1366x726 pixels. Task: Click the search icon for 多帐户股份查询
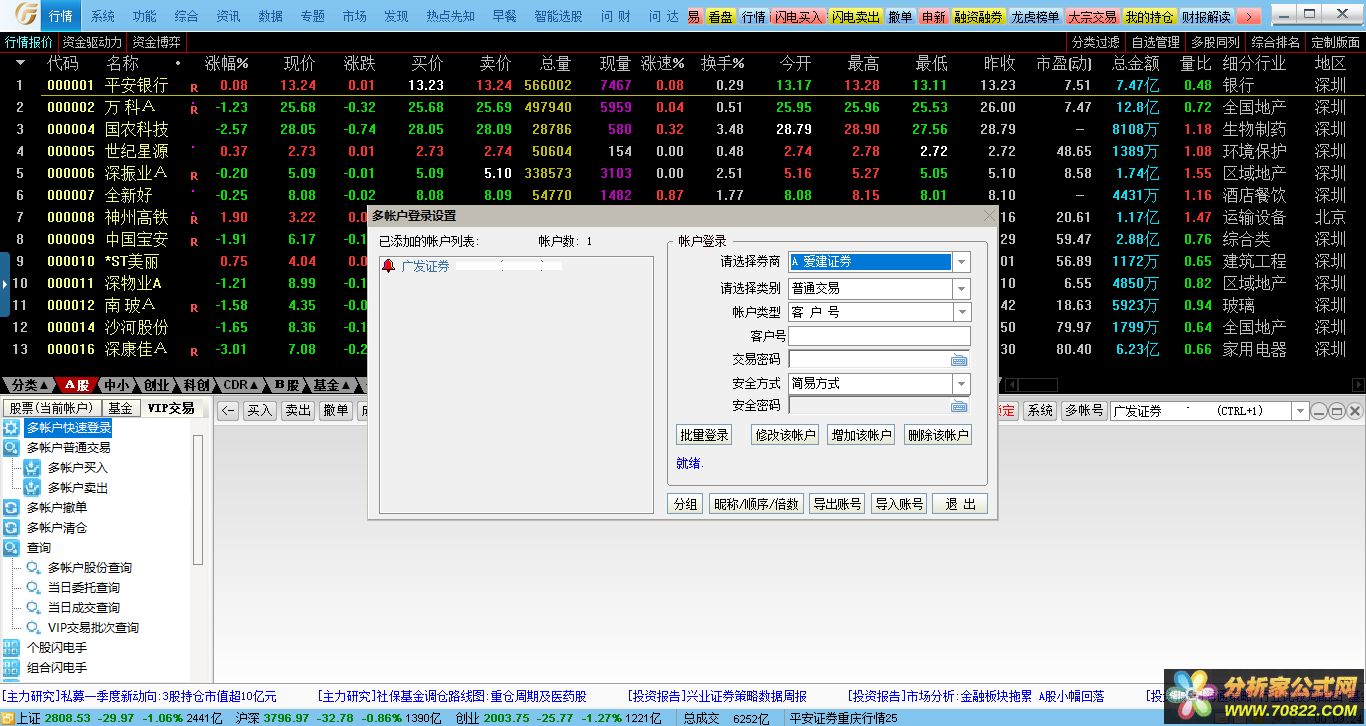coord(33,568)
